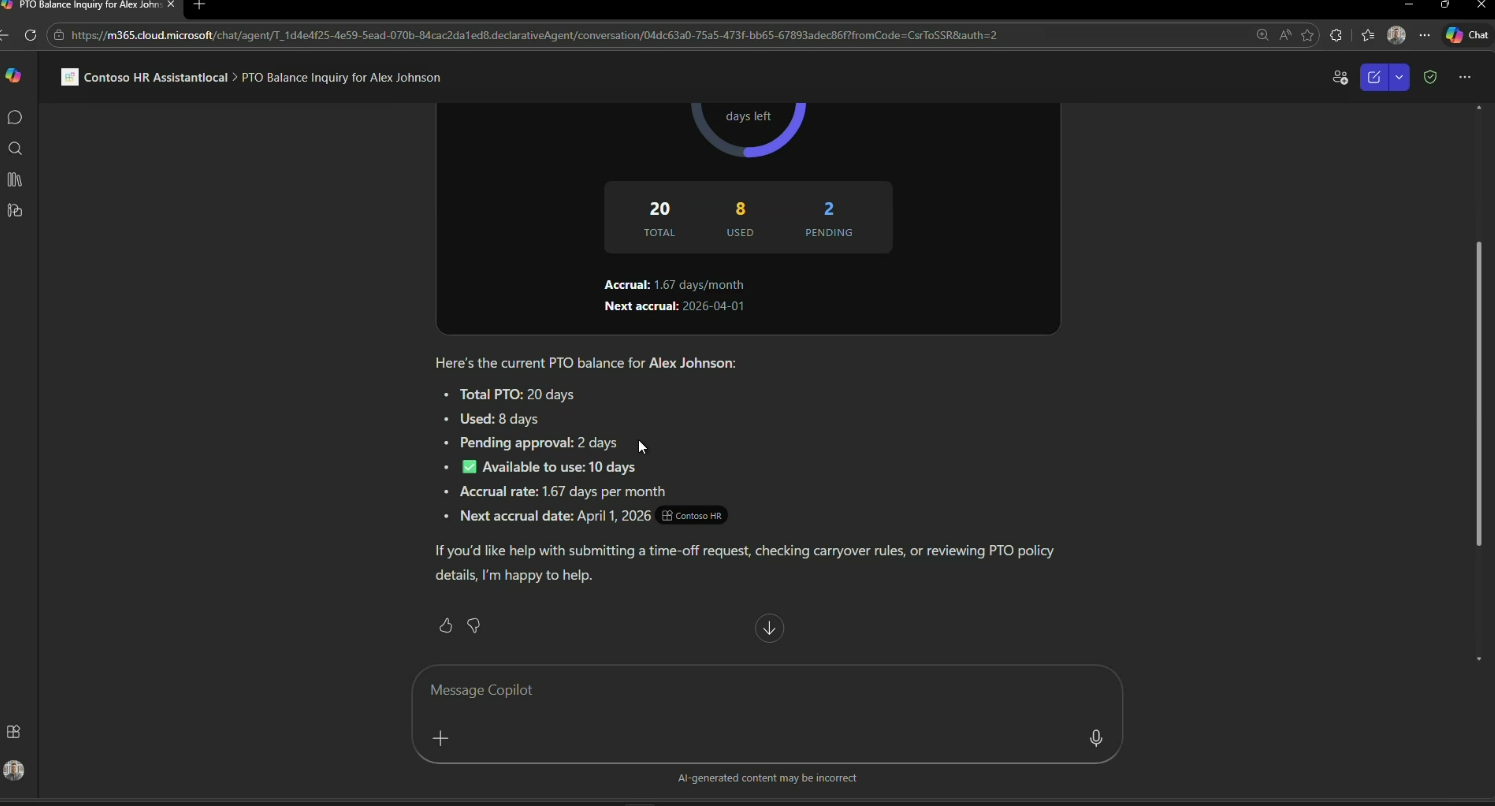
Task: Click the vertical chat scrollbar thumb
Action: pos(1479,393)
